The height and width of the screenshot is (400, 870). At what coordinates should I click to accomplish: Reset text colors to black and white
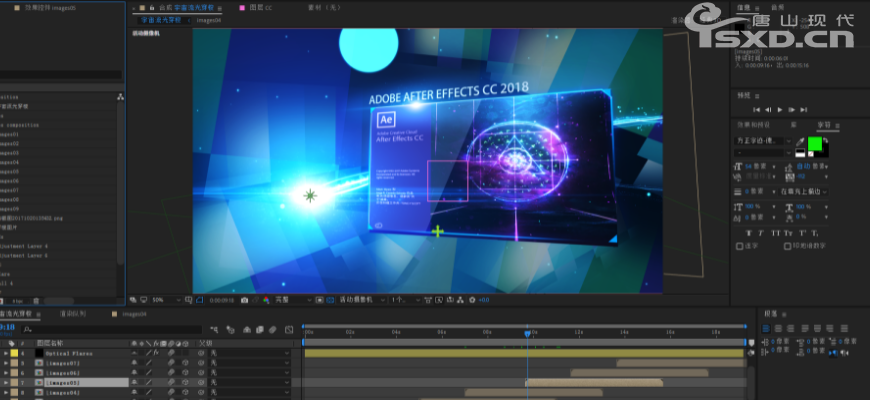point(800,153)
